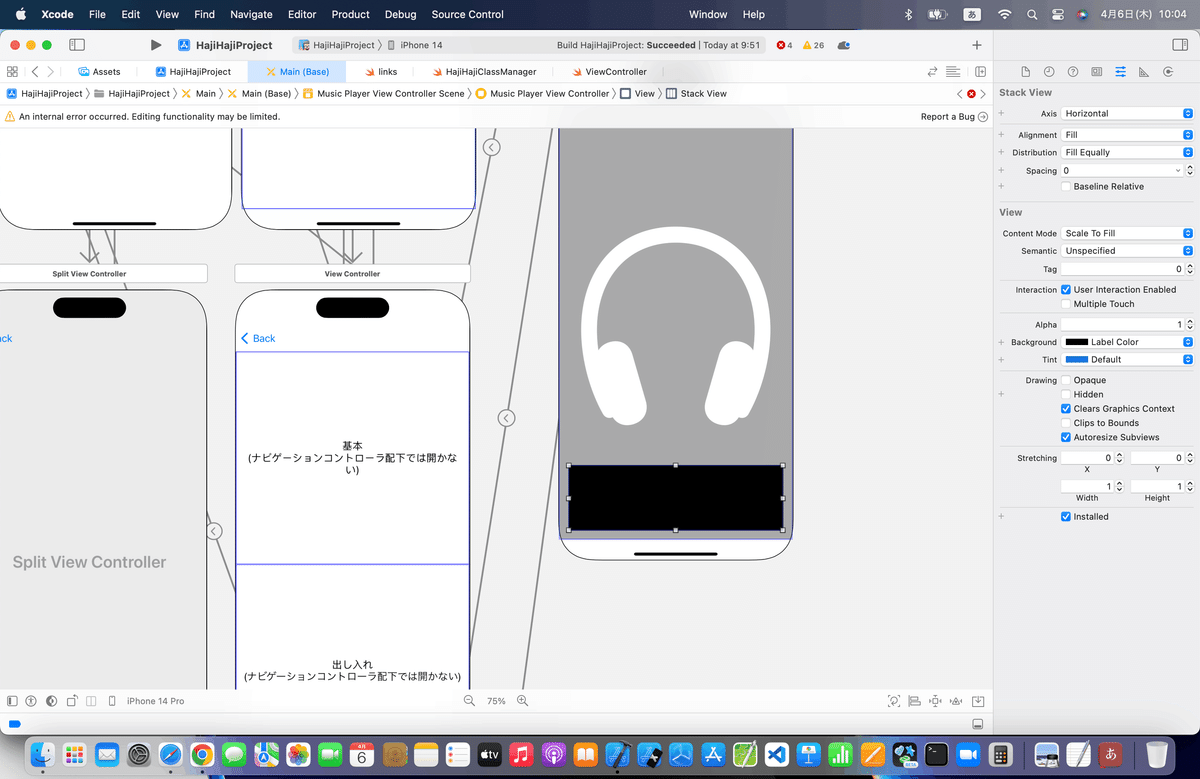
Task: Expand the Spacing combo box arrow
Action: point(1177,171)
